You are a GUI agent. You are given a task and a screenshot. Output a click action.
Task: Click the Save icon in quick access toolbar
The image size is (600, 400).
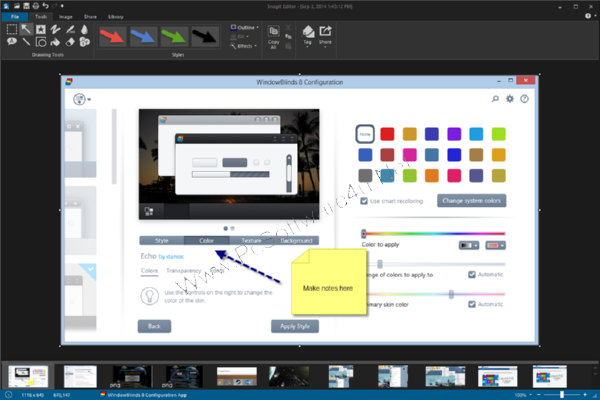[x=26, y=6]
